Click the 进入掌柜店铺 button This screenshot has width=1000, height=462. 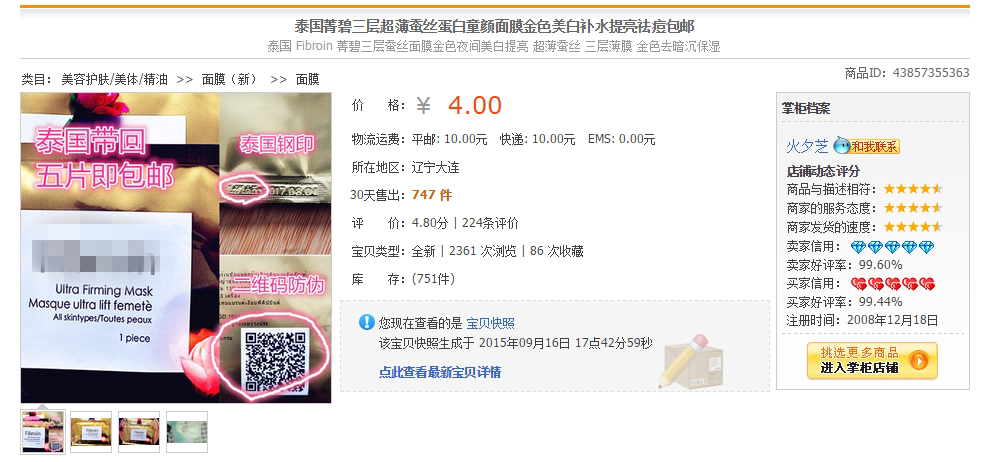[x=872, y=361]
